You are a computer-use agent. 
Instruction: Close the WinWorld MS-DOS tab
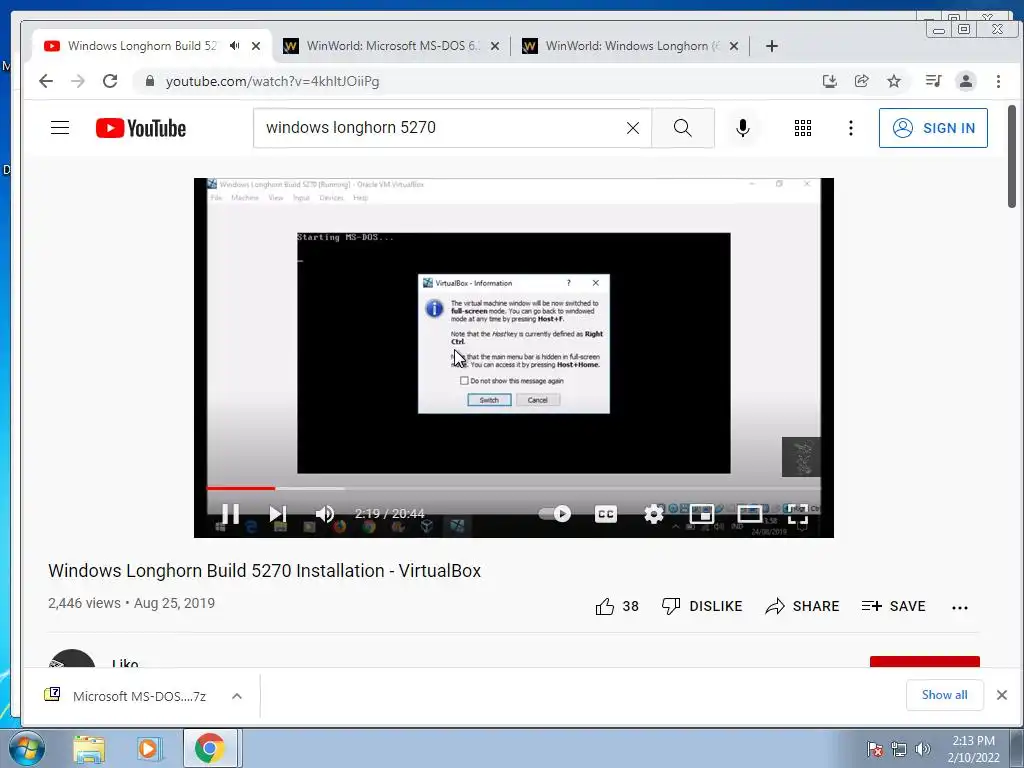tap(495, 46)
